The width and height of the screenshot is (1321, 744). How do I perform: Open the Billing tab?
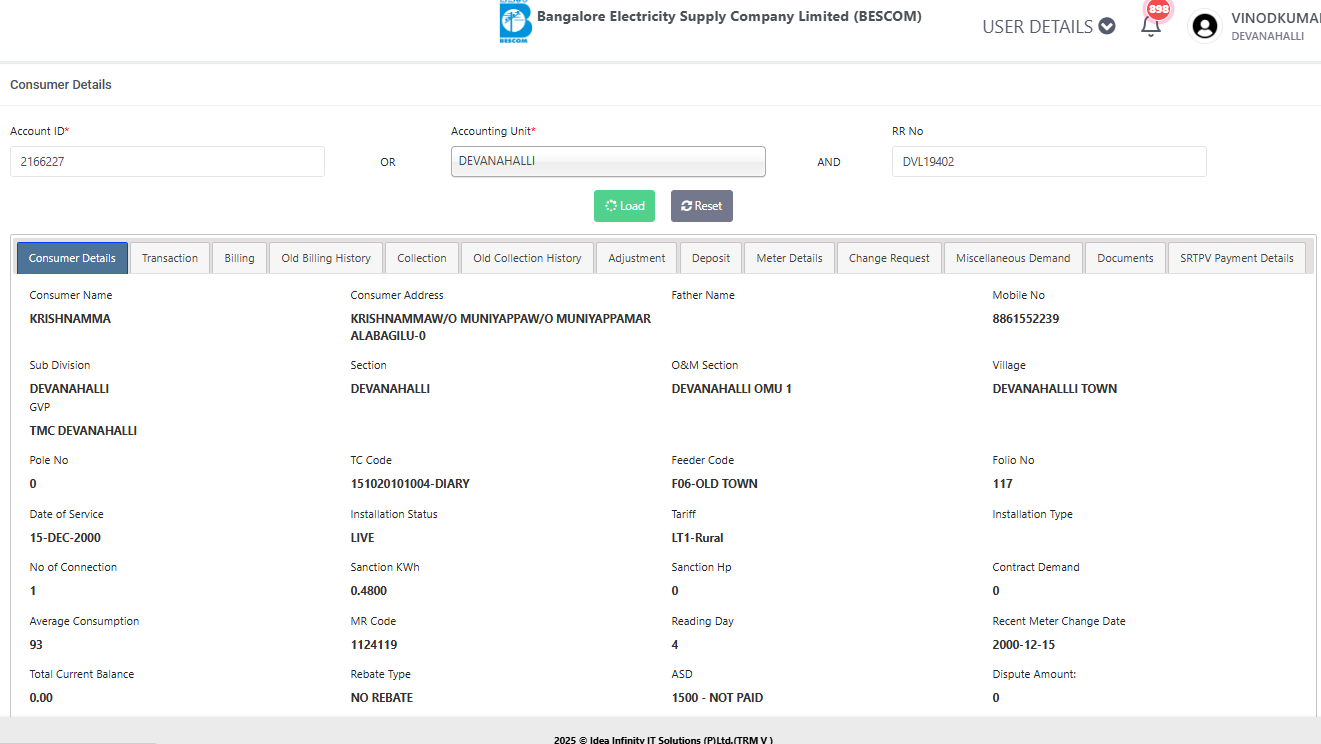(239, 258)
